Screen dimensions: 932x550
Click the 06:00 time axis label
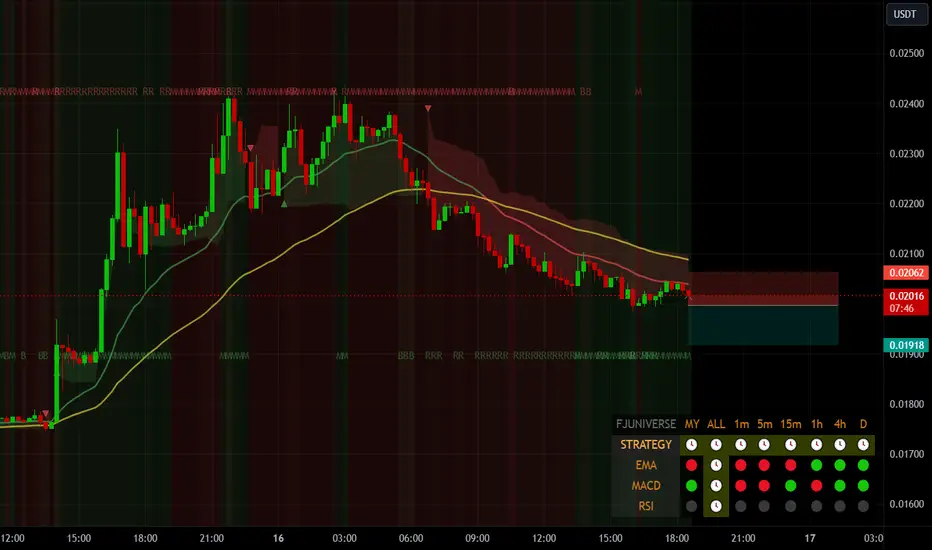tap(411, 539)
